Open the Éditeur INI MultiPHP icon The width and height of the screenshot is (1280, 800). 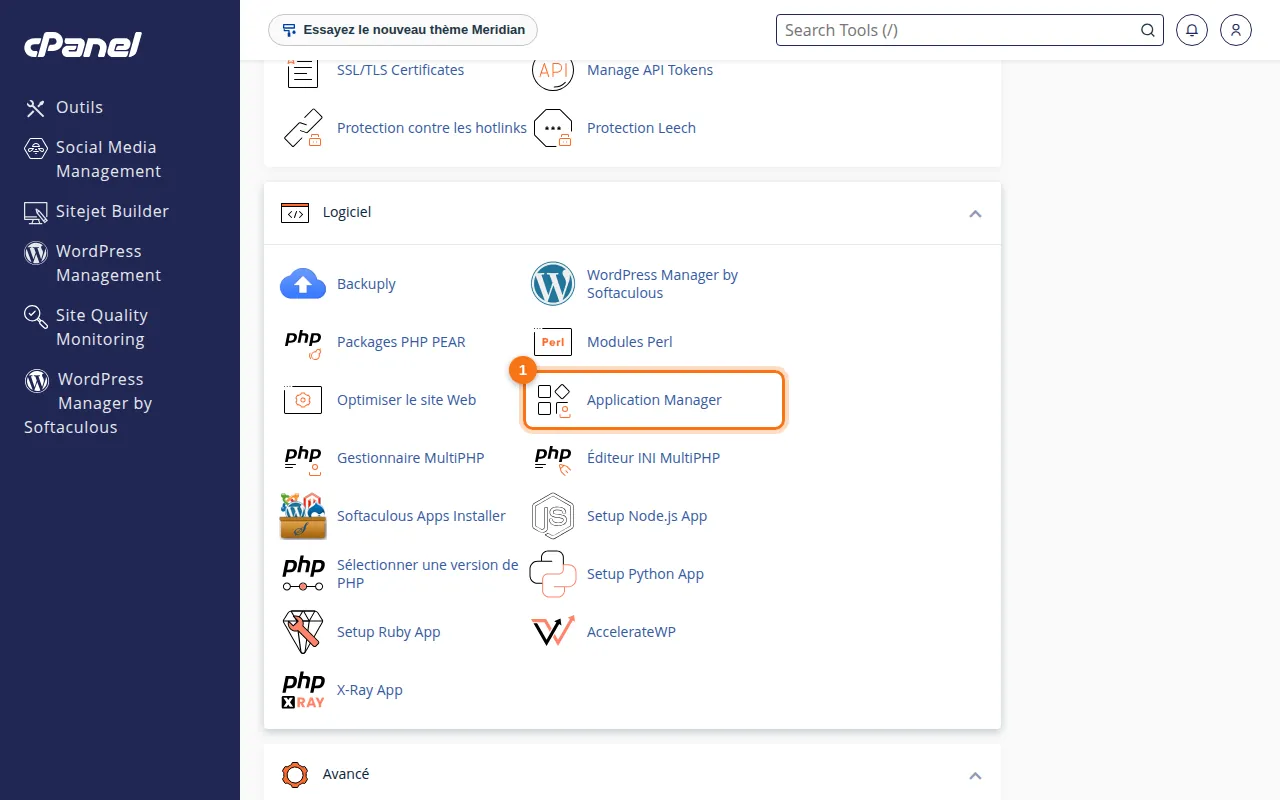[553, 458]
